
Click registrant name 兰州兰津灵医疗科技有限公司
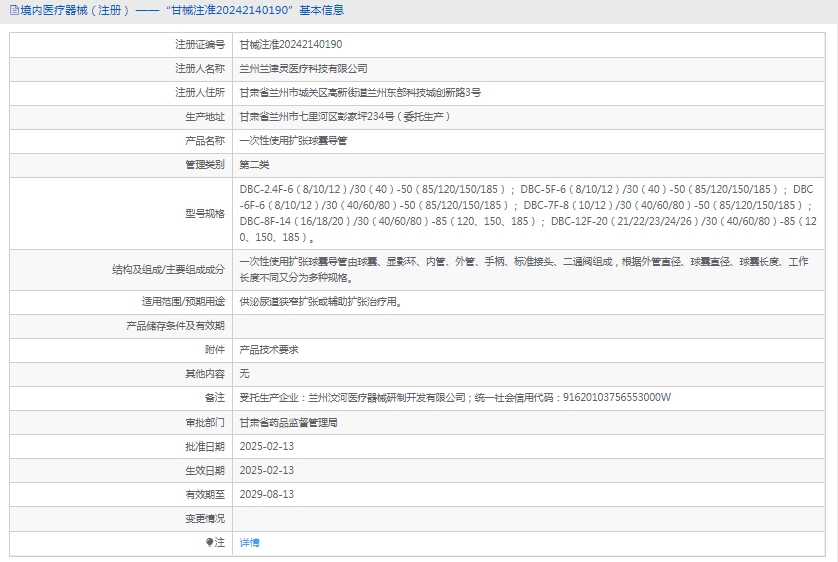click(303, 68)
